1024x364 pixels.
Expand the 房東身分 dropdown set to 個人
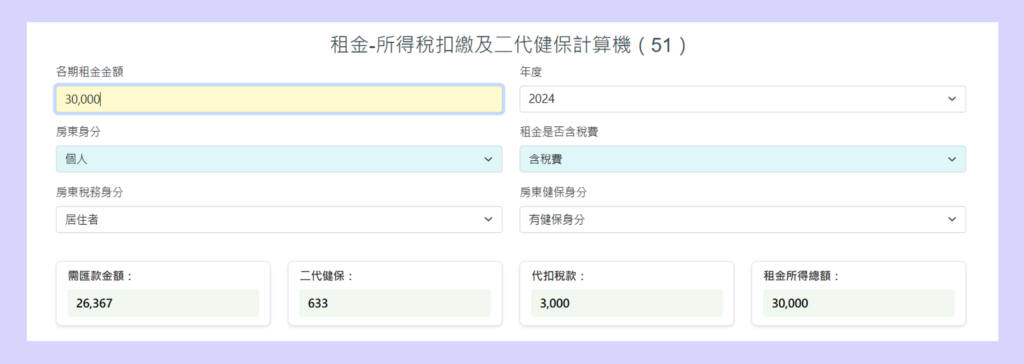click(279, 159)
